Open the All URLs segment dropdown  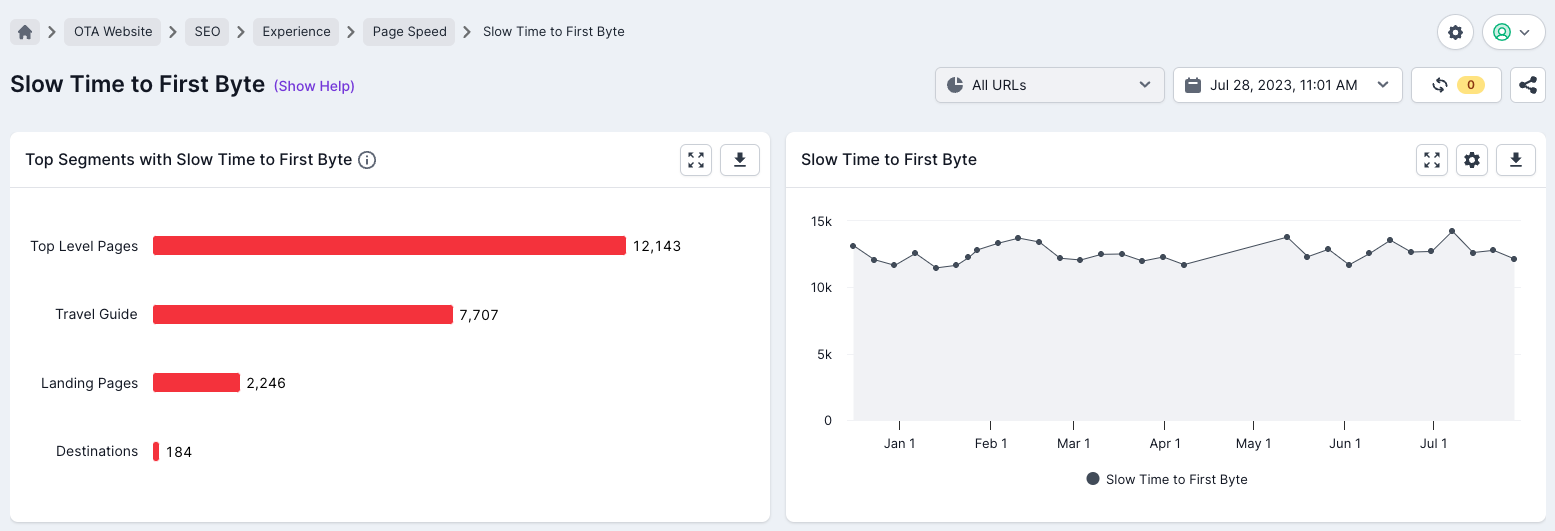[1050, 85]
